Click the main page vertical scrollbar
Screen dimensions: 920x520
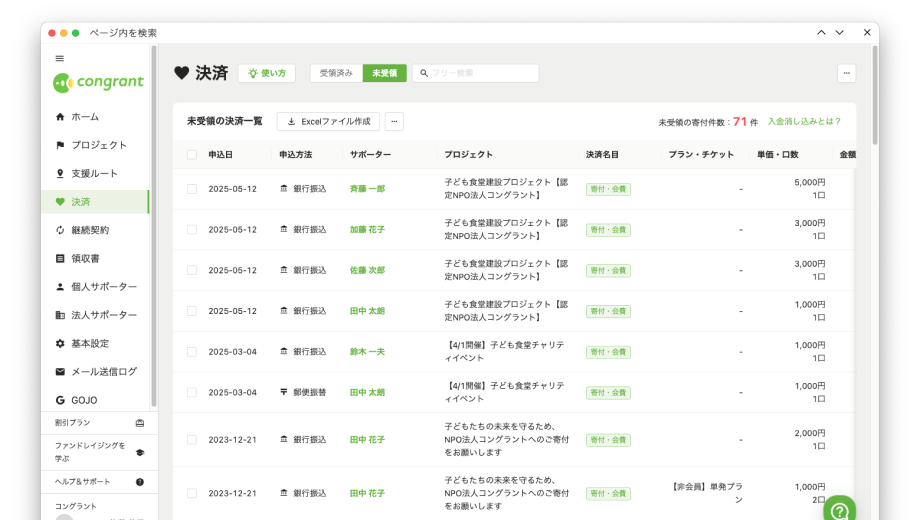(875, 96)
